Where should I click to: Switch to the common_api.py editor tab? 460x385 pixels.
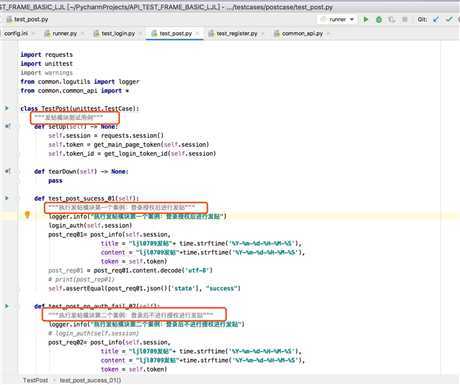(302, 33)
